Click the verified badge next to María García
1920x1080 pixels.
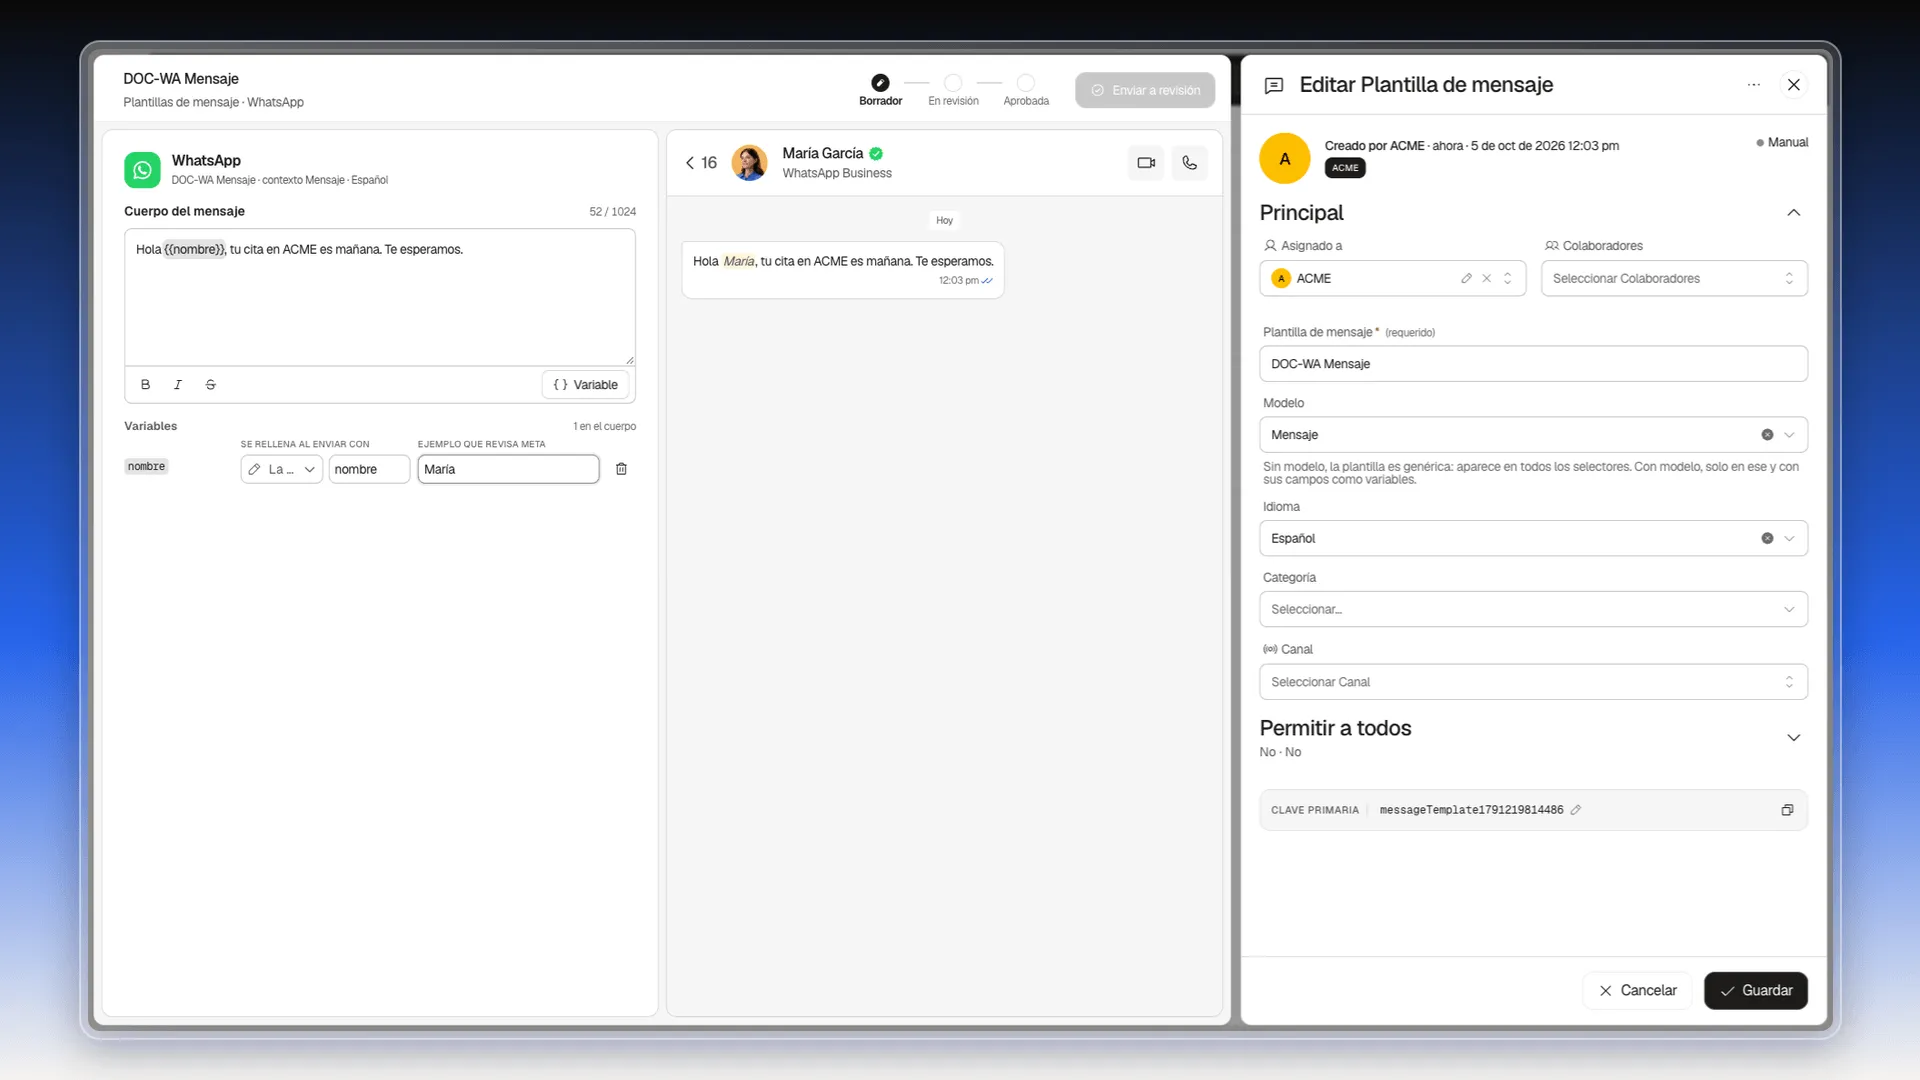tap(876, 153)
